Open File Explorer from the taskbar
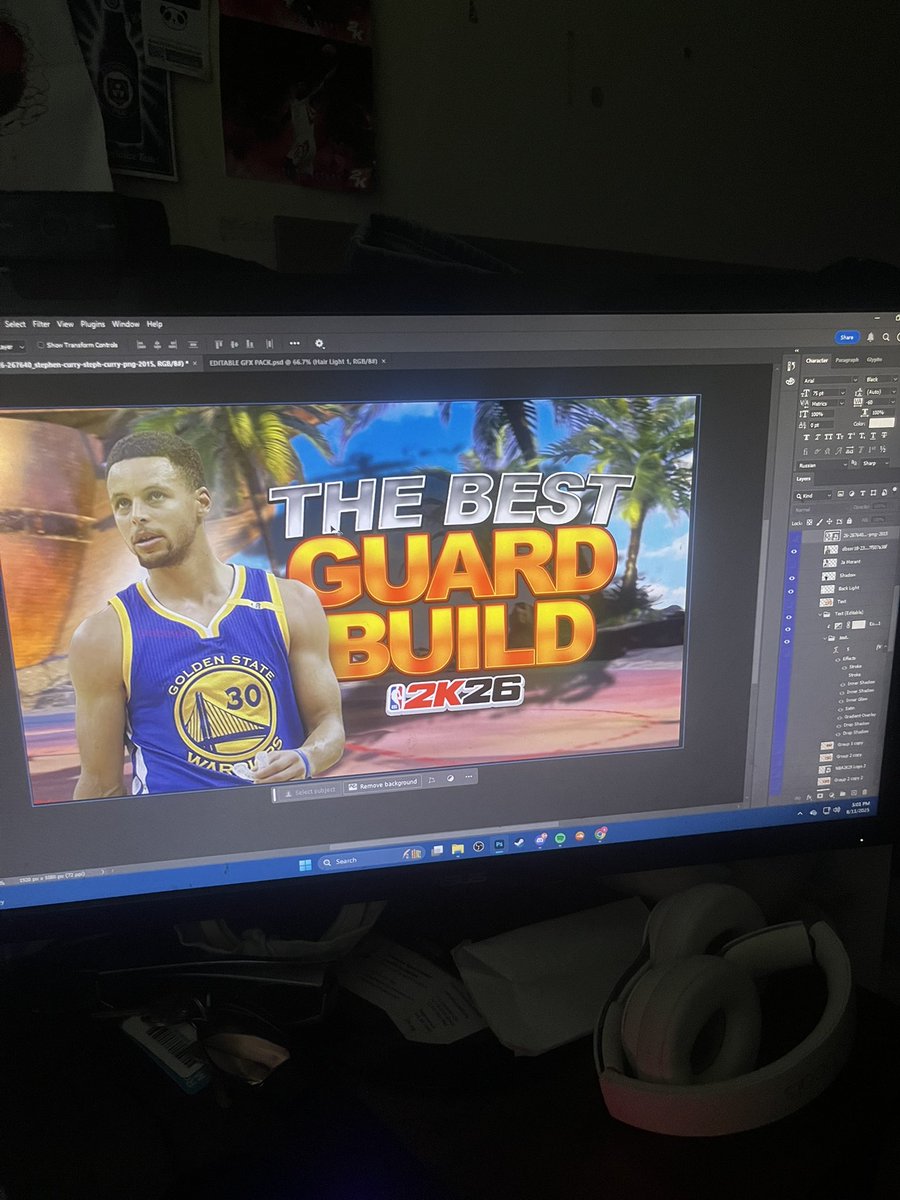 (457, 849)
